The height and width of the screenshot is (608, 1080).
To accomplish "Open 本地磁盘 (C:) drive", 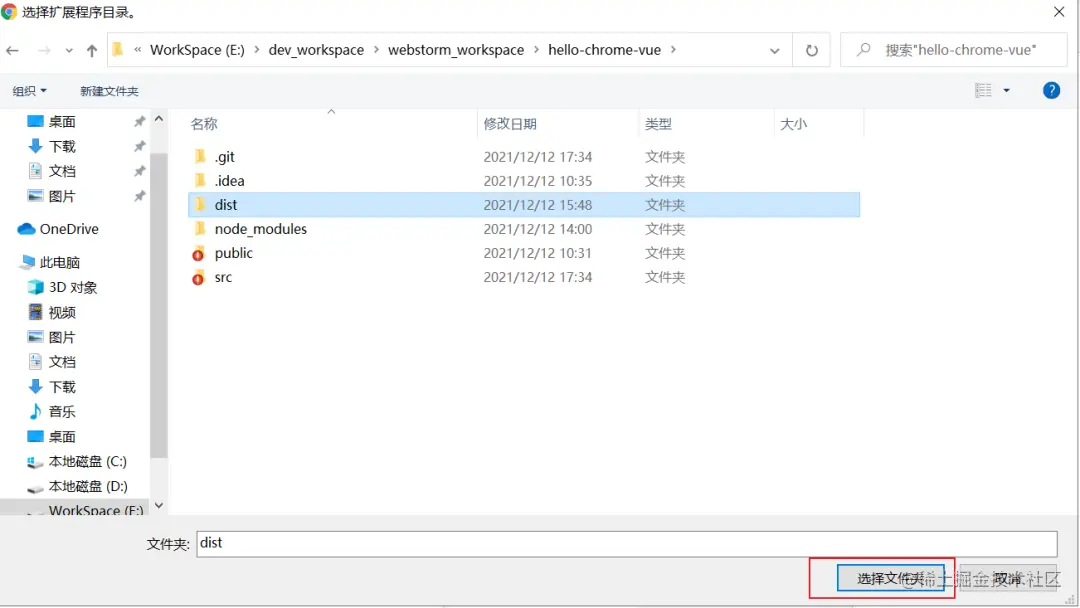I will 87,461.
